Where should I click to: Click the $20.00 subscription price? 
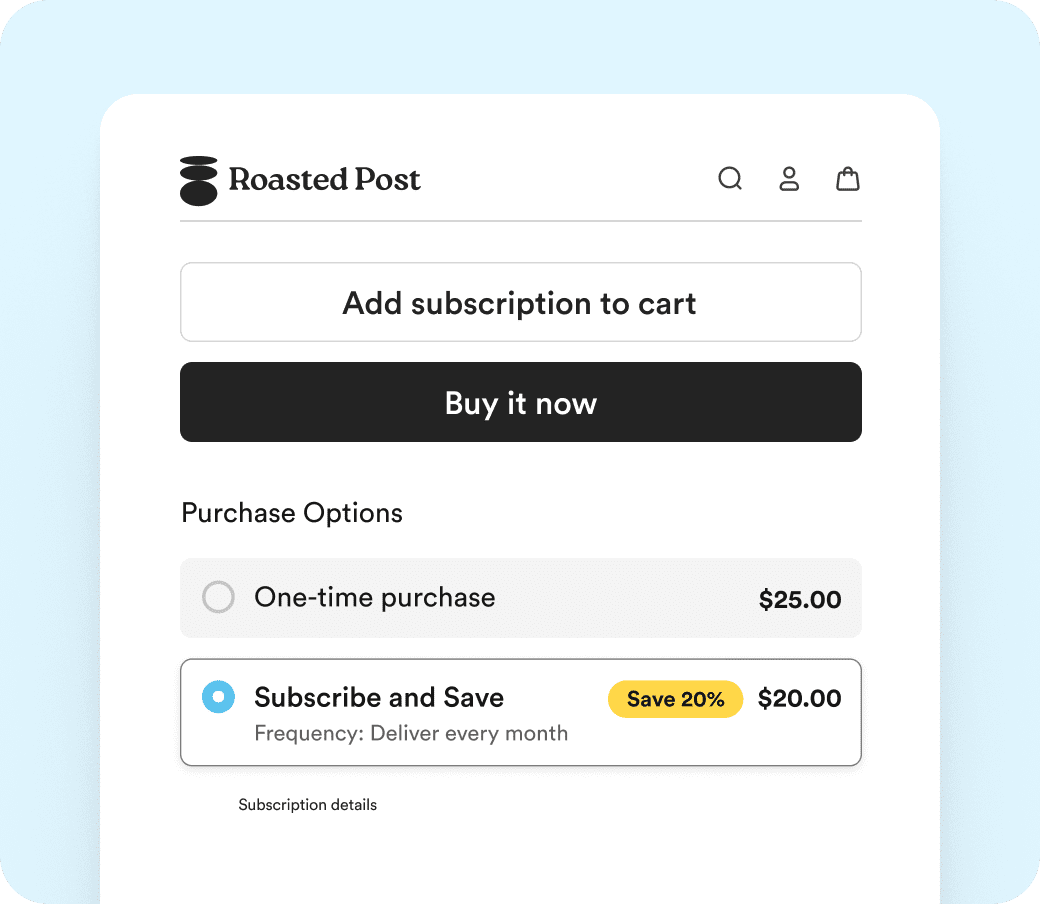tap(799, 699)
